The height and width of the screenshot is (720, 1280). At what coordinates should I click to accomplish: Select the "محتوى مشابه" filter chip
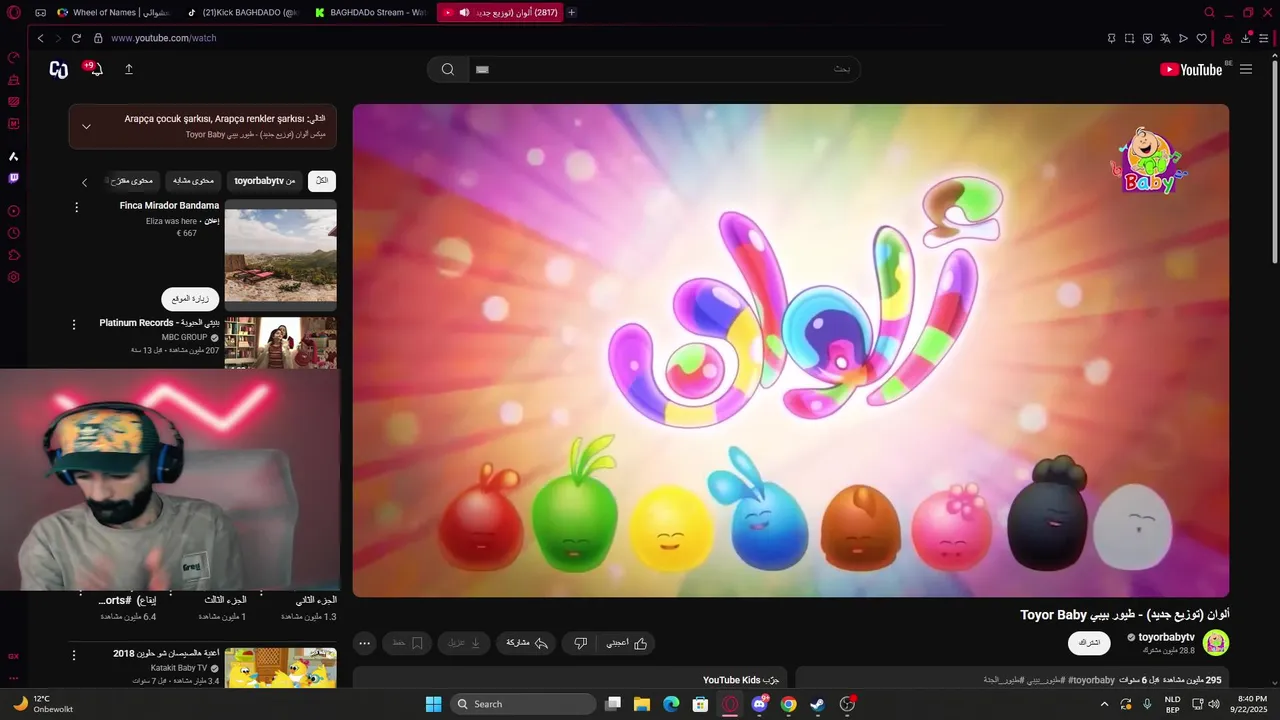194,181
